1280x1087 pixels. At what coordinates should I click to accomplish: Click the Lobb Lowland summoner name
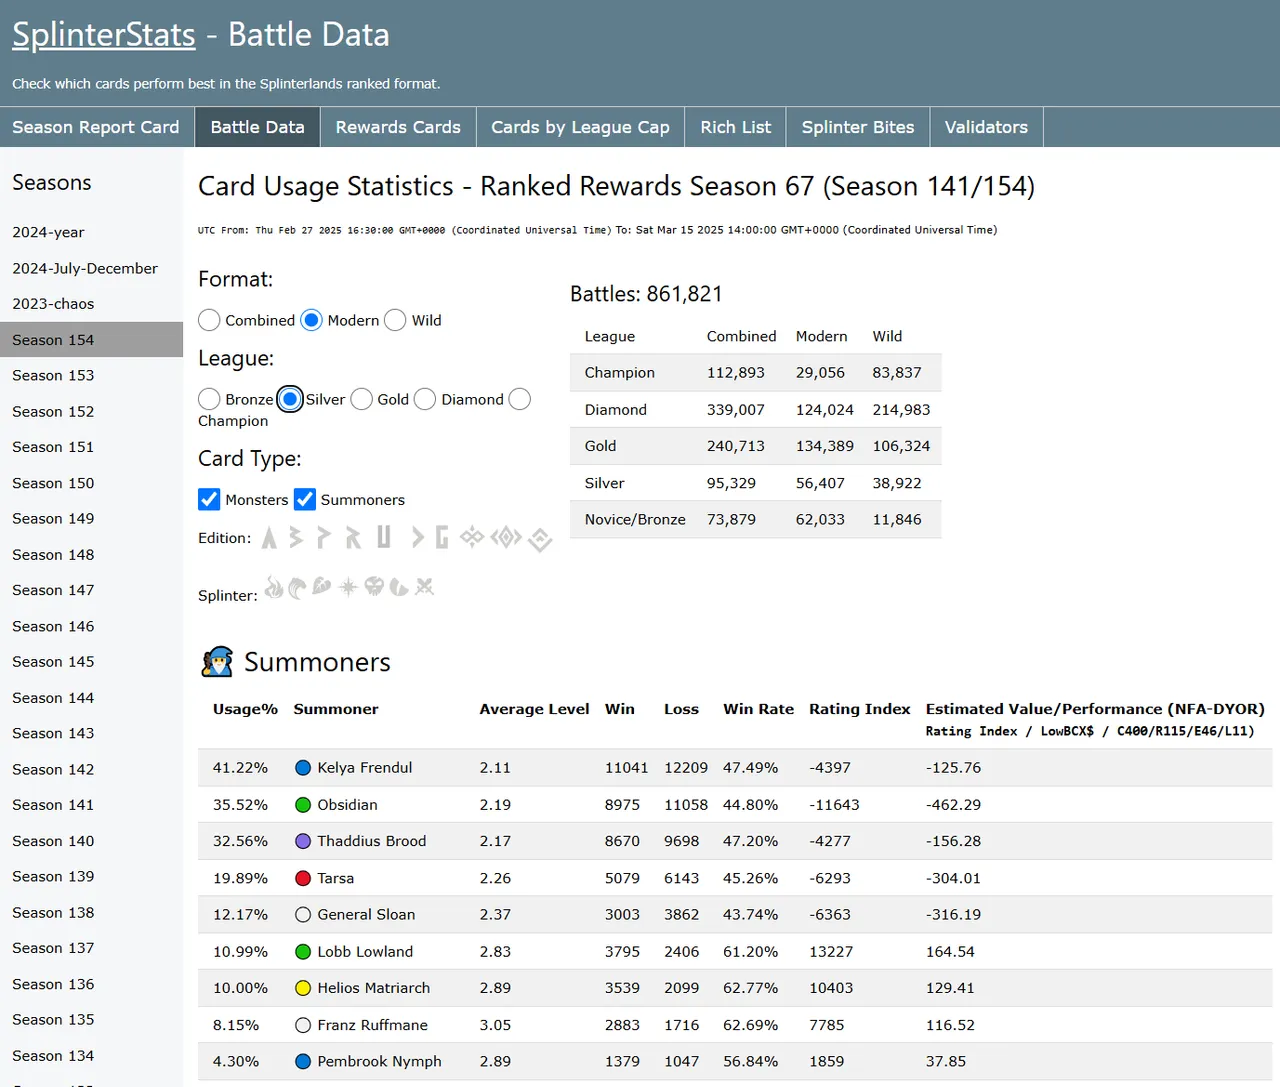(365, 952)
